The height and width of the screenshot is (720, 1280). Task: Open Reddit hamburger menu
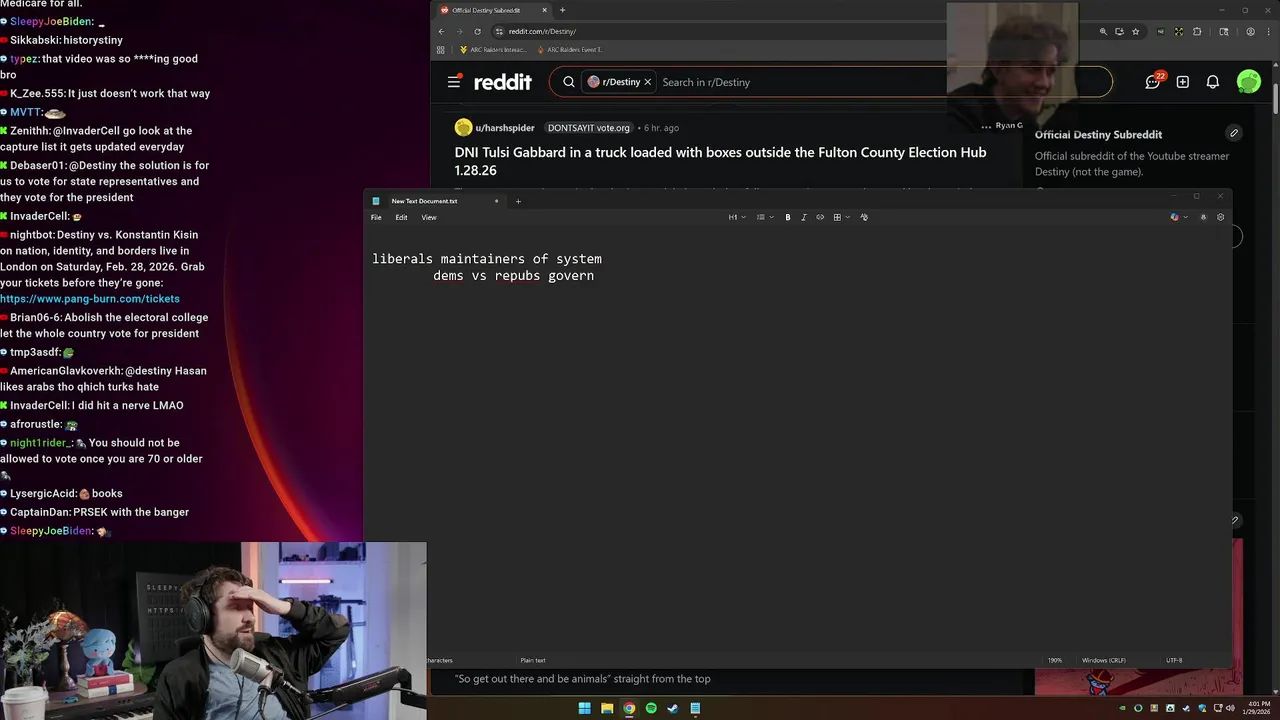coord(454,82)
